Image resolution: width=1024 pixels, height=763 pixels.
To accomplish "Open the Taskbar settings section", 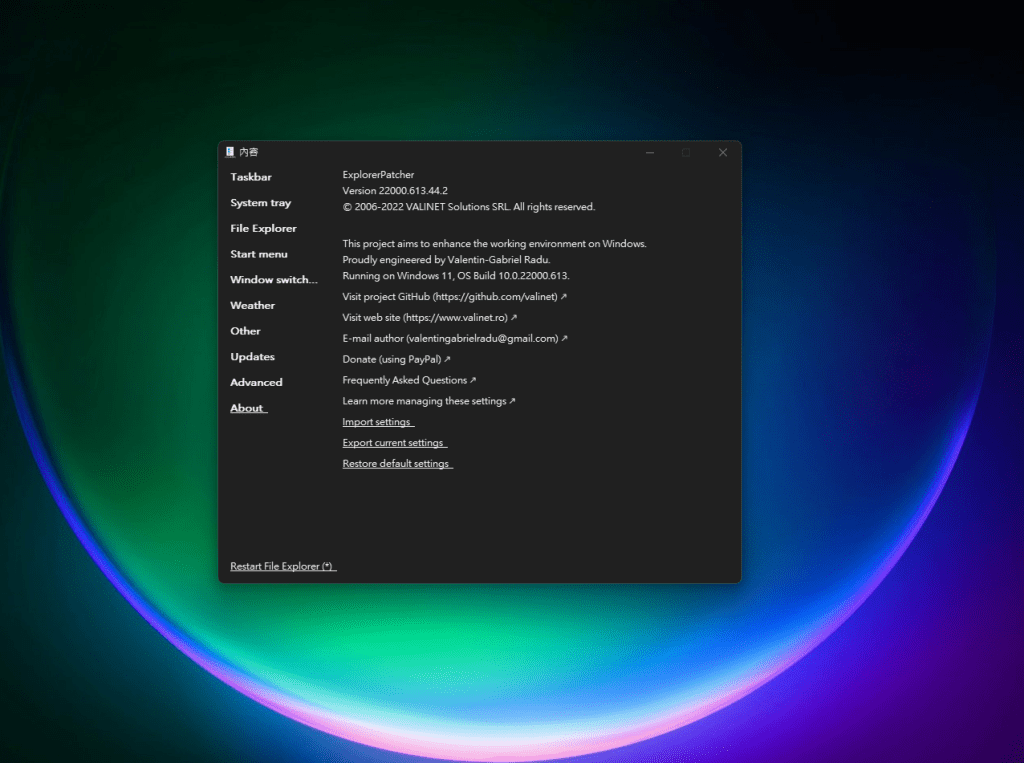I will [x=251, y=177].
